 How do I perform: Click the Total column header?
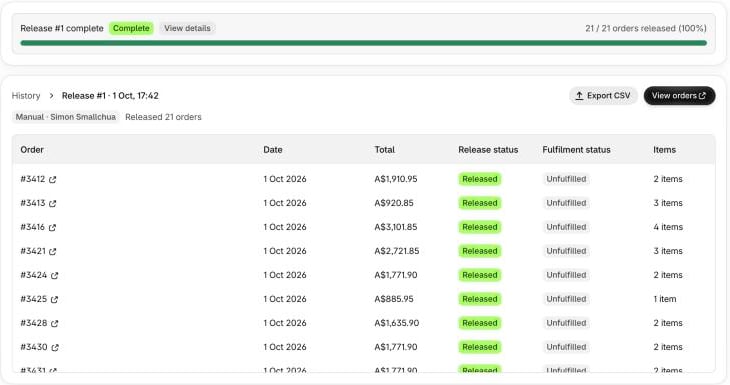tap(385, 149)
